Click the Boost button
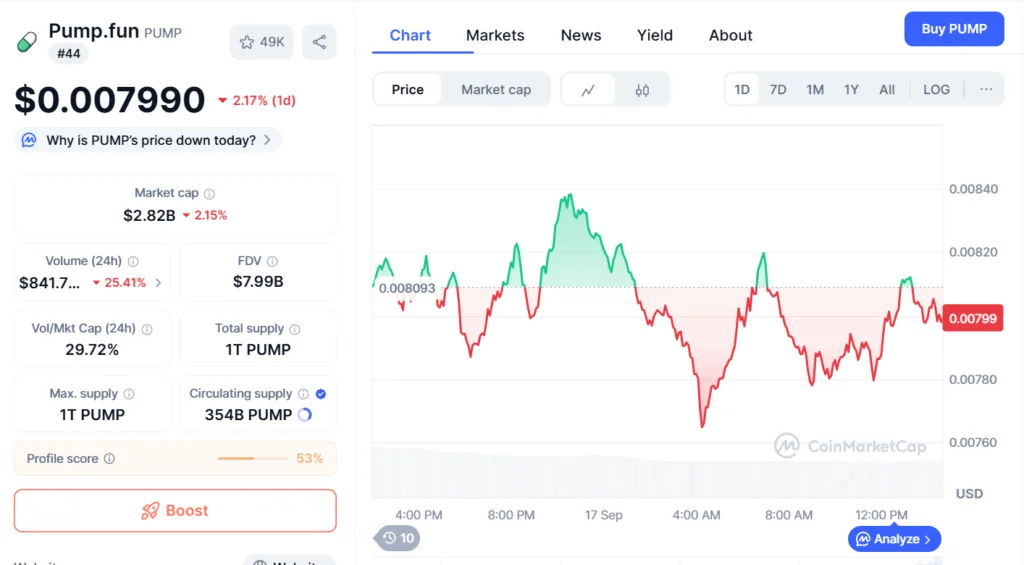1024x565 pixels. [175, 511]
